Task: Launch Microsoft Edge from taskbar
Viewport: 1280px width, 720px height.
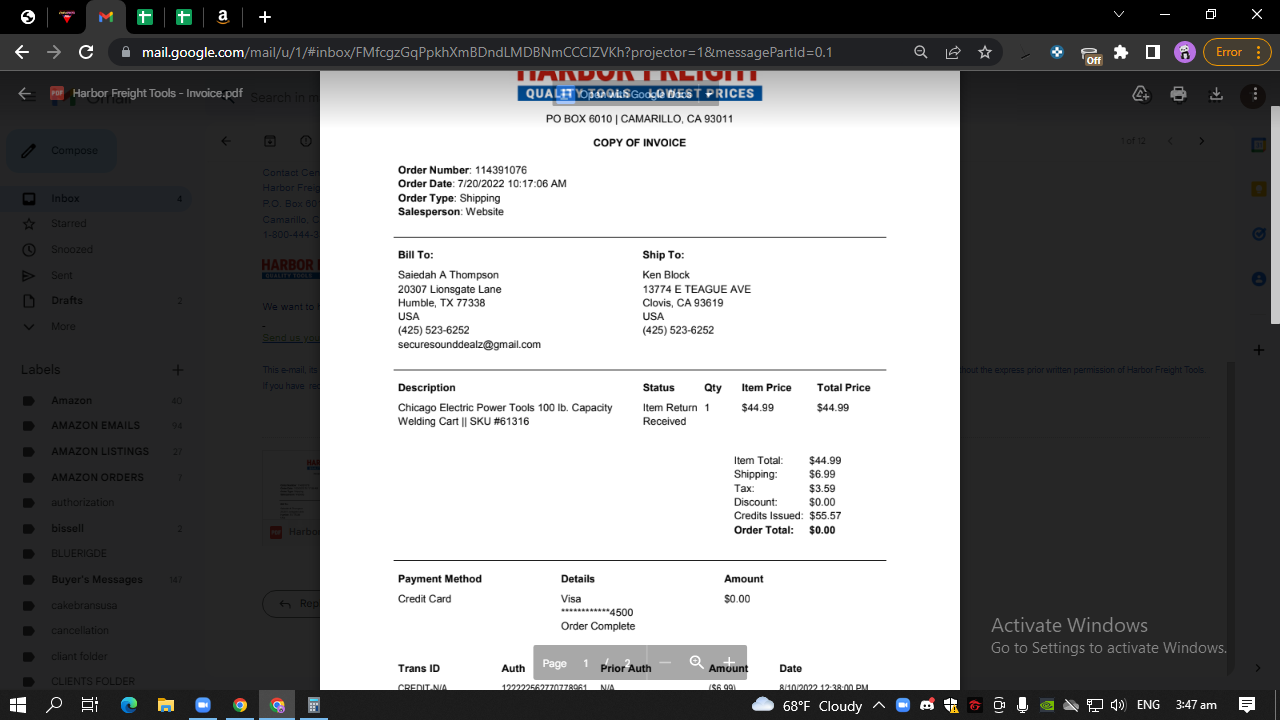Action: 129,705
